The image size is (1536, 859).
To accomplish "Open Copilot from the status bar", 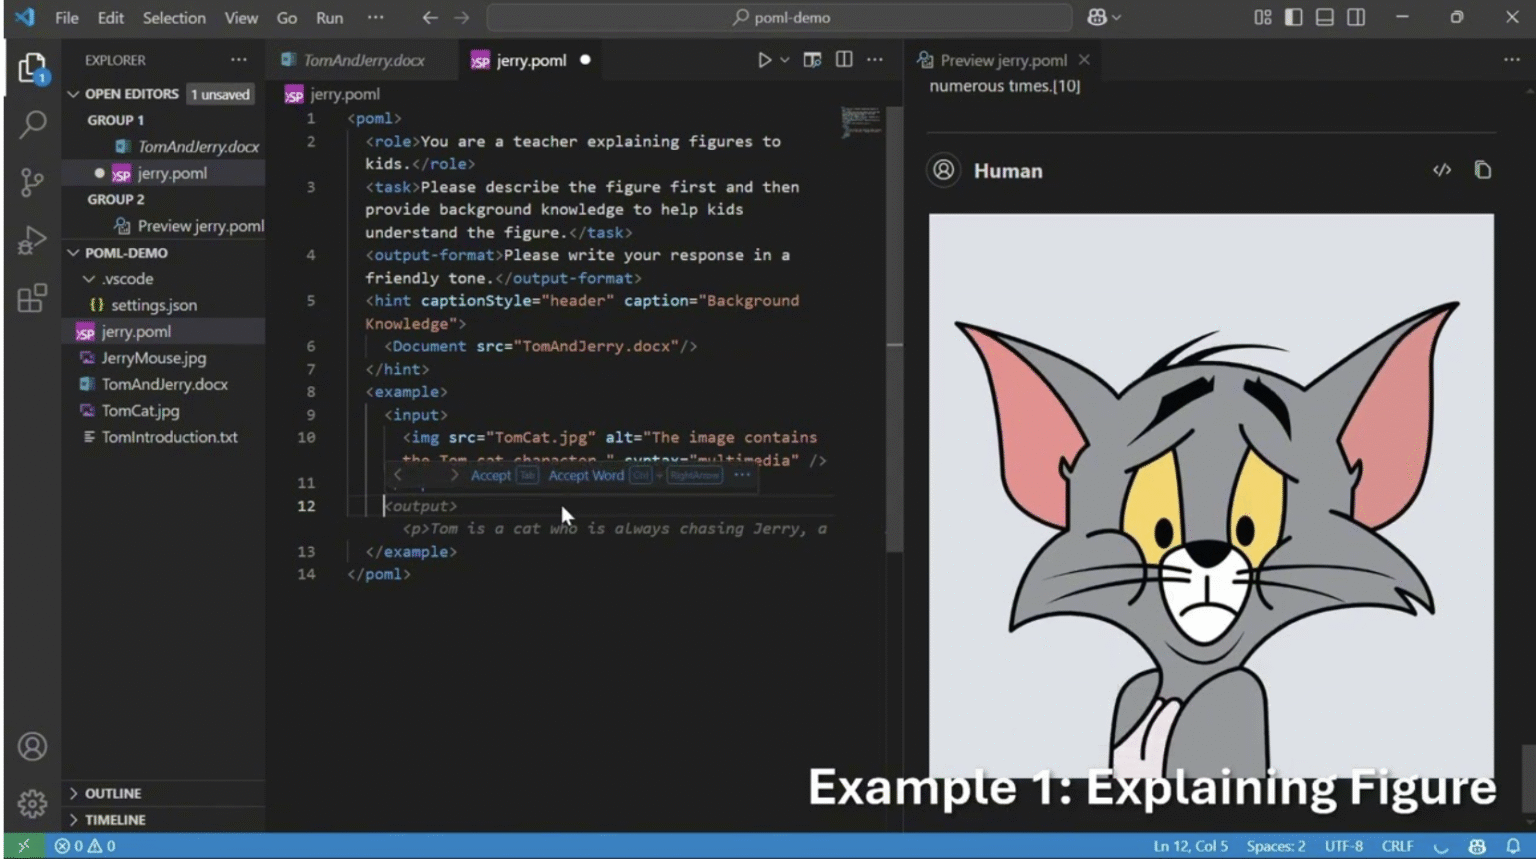I will [1479, 845].
